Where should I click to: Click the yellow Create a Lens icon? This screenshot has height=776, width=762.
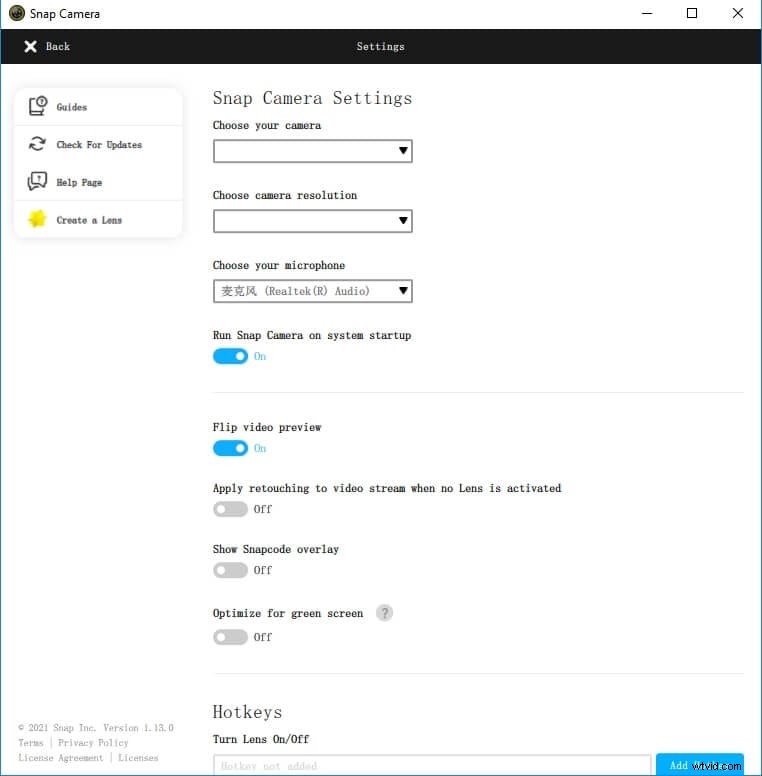(x=38, y=219)
